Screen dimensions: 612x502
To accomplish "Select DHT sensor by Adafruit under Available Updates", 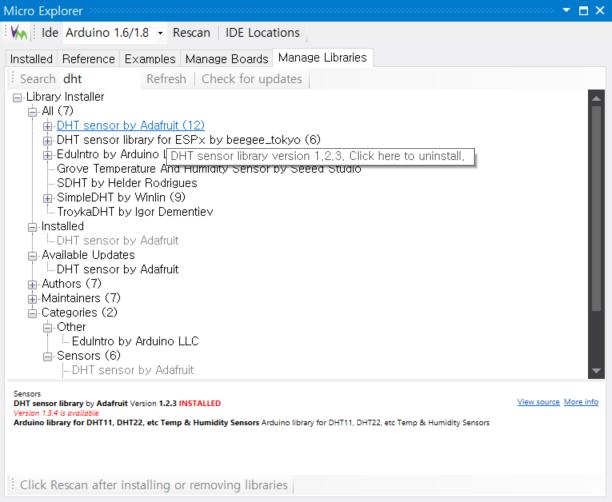I will 117,269.
